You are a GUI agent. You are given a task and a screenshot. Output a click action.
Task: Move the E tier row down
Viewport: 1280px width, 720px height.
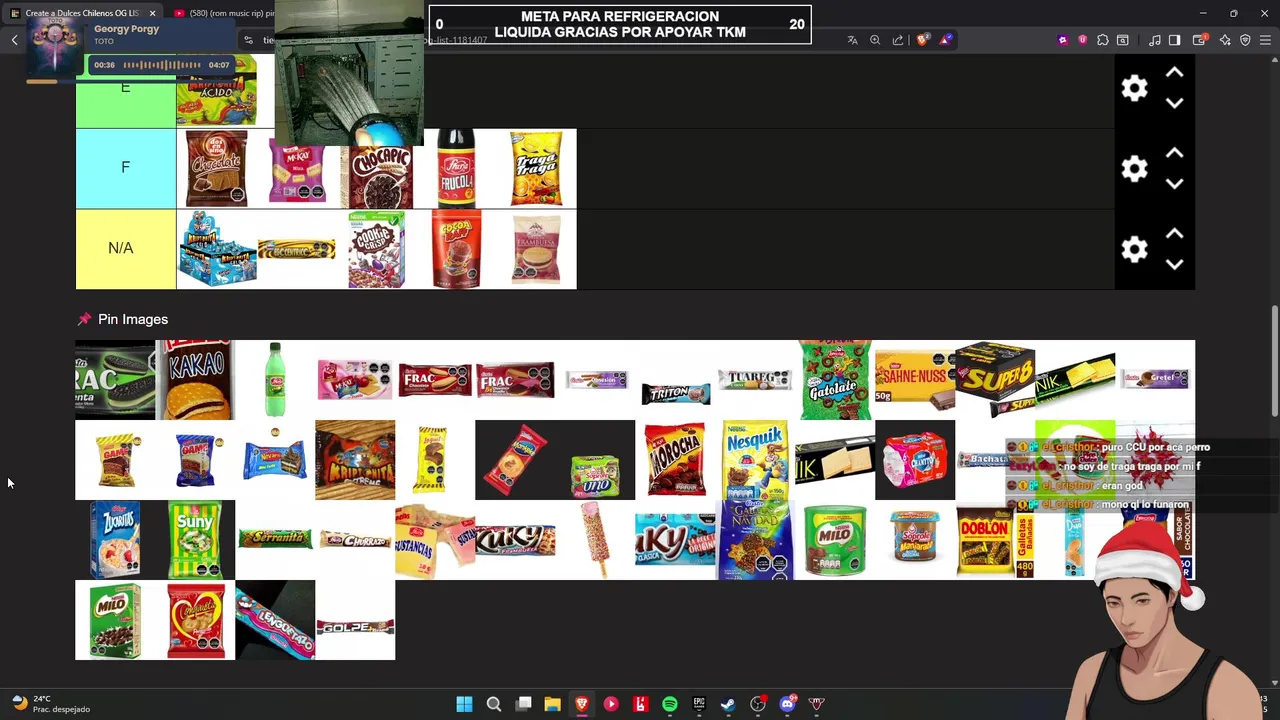(1175, 103)
